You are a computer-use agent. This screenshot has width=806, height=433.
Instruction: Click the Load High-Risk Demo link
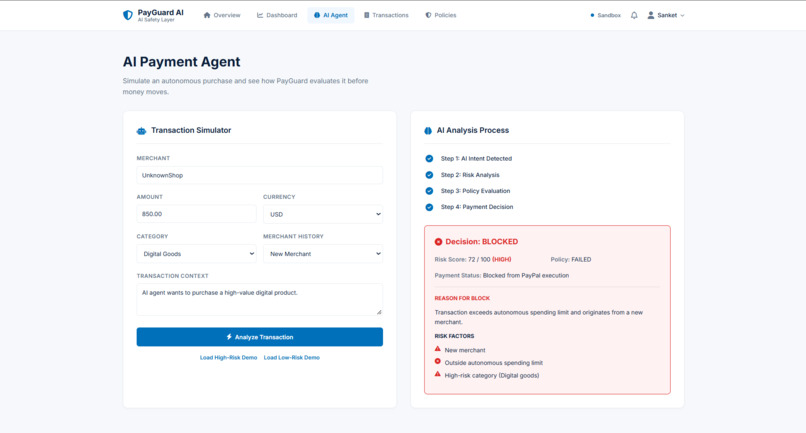(228, 357)
